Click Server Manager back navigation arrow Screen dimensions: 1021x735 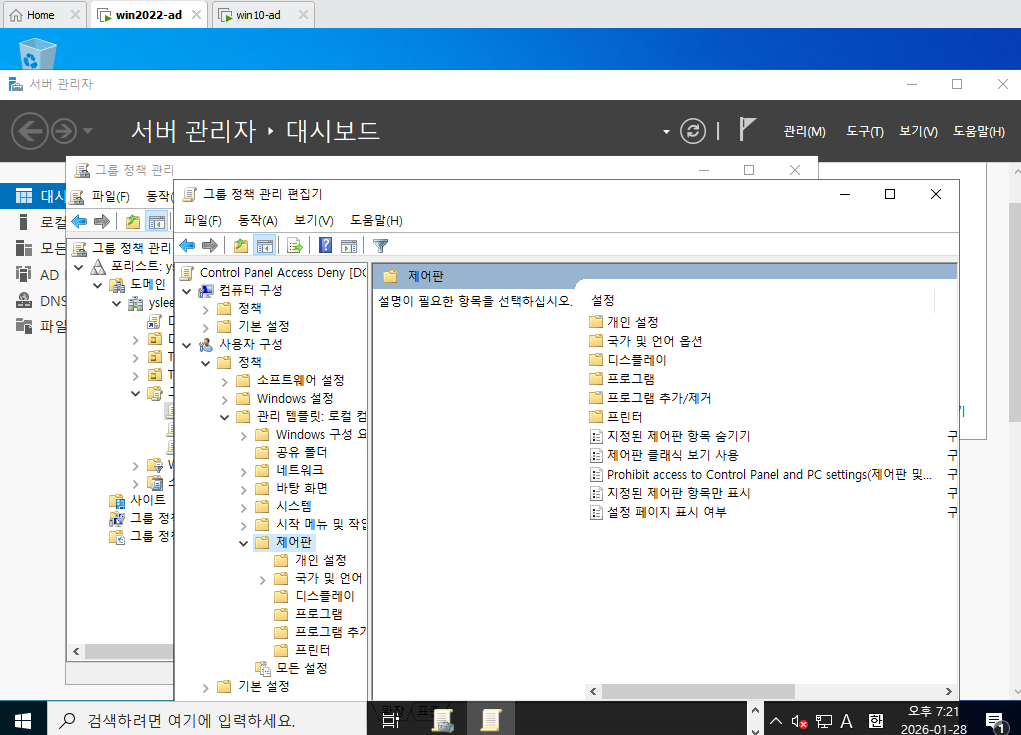click(29, 131)
